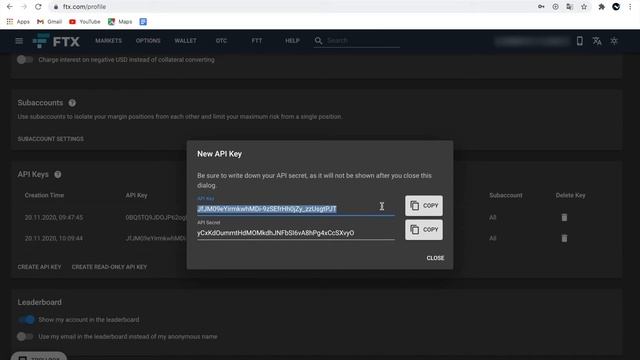Viewport: 640px width, 360px height.
Task: Copy the API Key value
Action: tap(424, 206)
